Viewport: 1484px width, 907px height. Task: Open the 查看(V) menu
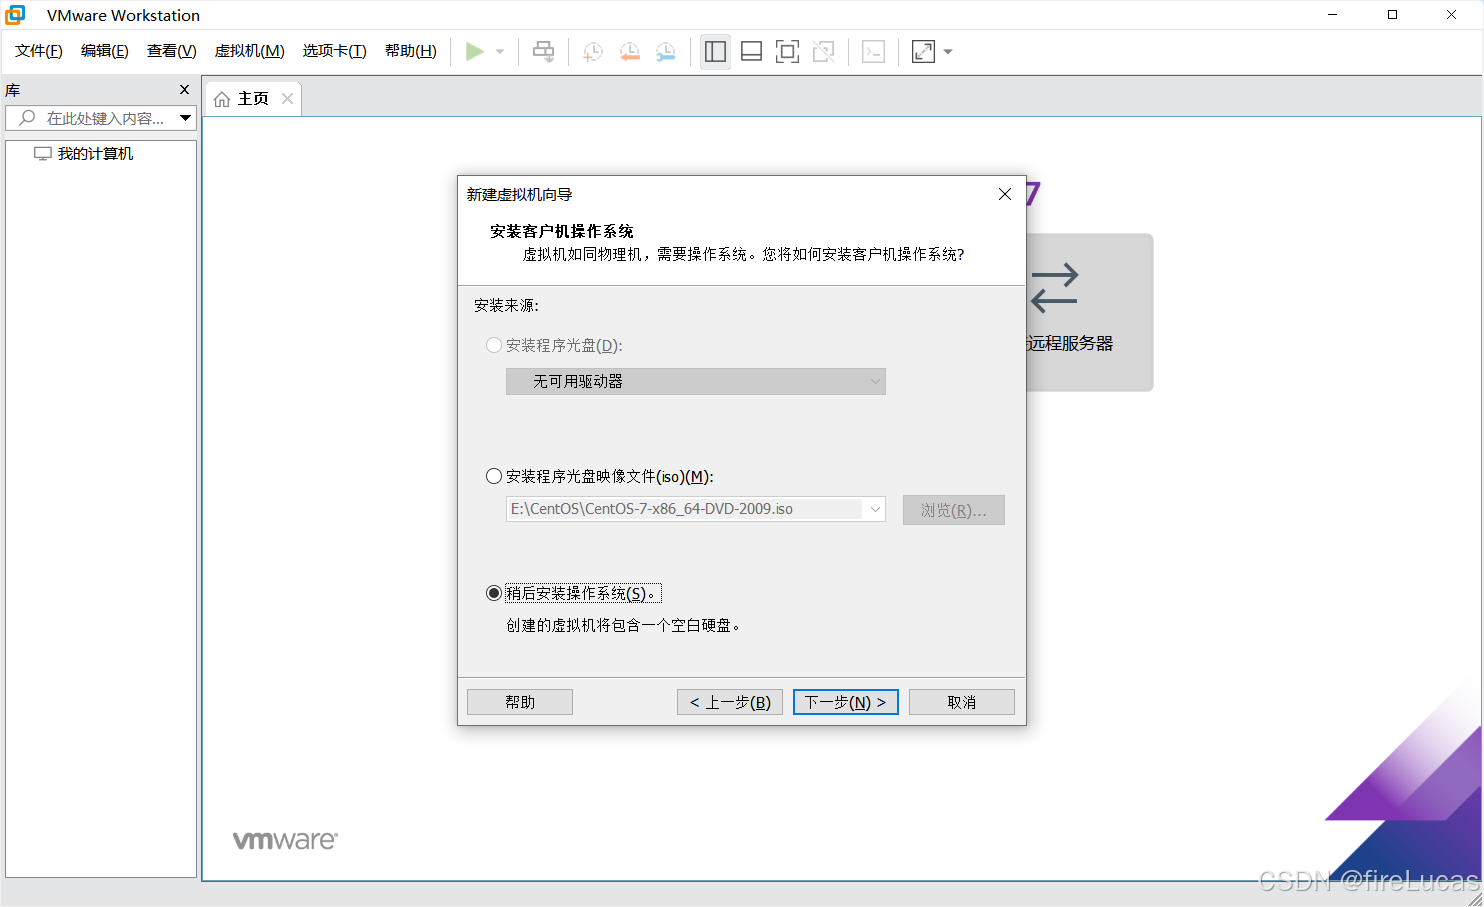(172, 51)
